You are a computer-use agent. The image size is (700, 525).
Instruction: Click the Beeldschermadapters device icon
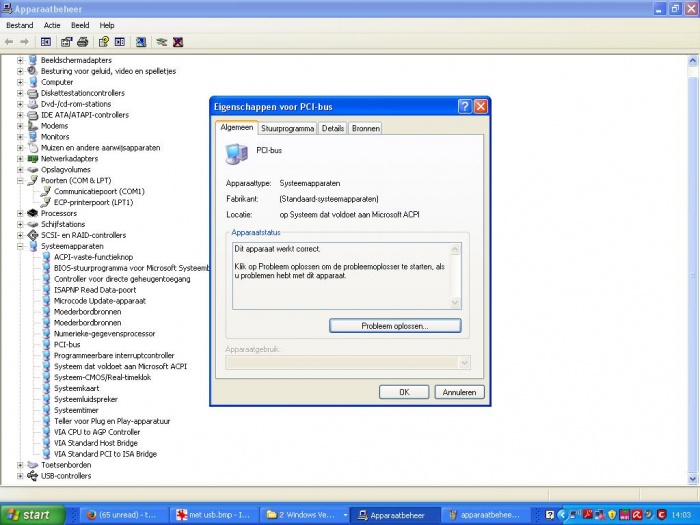coord(33,60)
